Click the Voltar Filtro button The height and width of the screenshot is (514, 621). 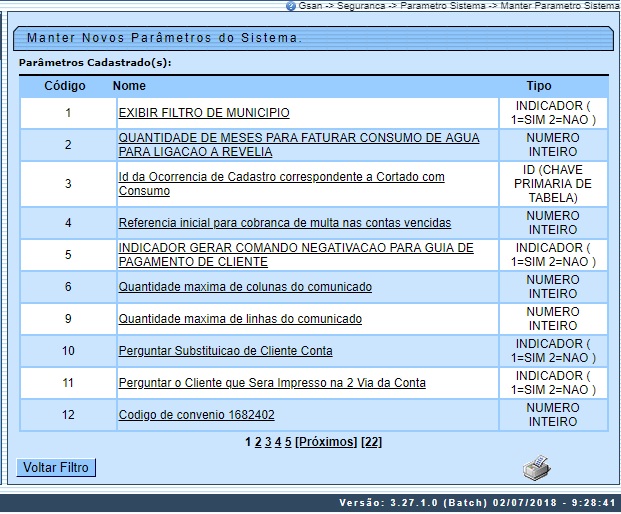[56, 468]
